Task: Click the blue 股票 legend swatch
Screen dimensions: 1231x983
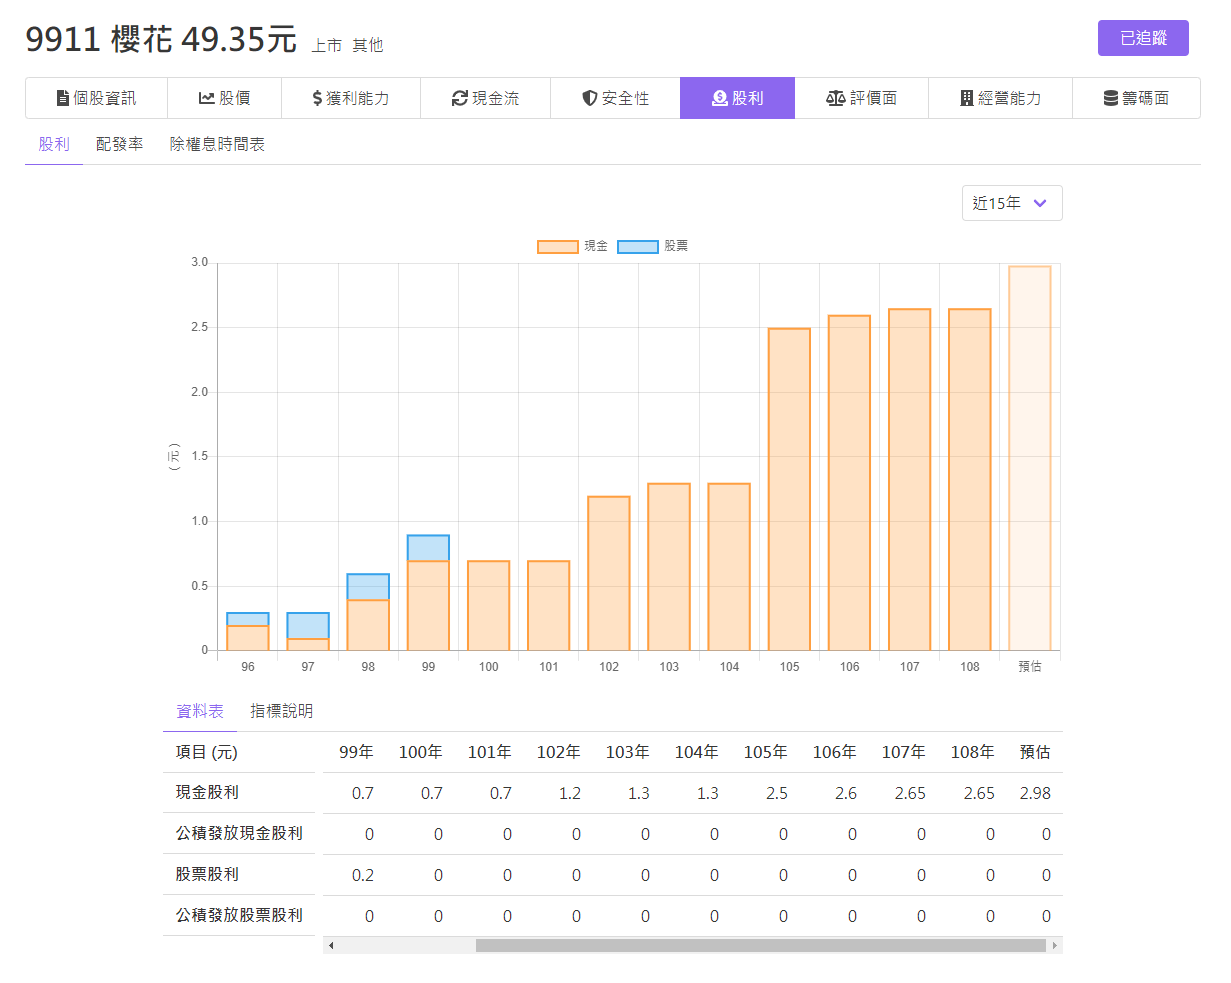Action: [x=638, y=246]
